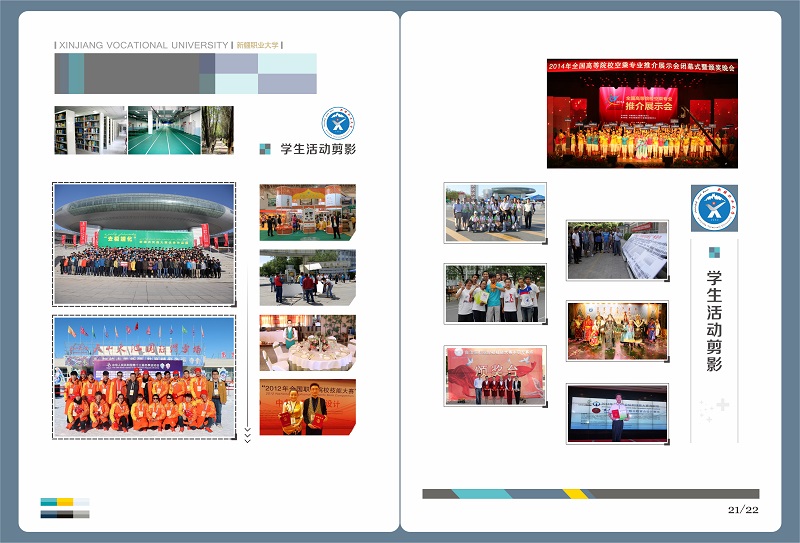
Task: Click the small square icon above the vertical title
Action: click(714, 253)
